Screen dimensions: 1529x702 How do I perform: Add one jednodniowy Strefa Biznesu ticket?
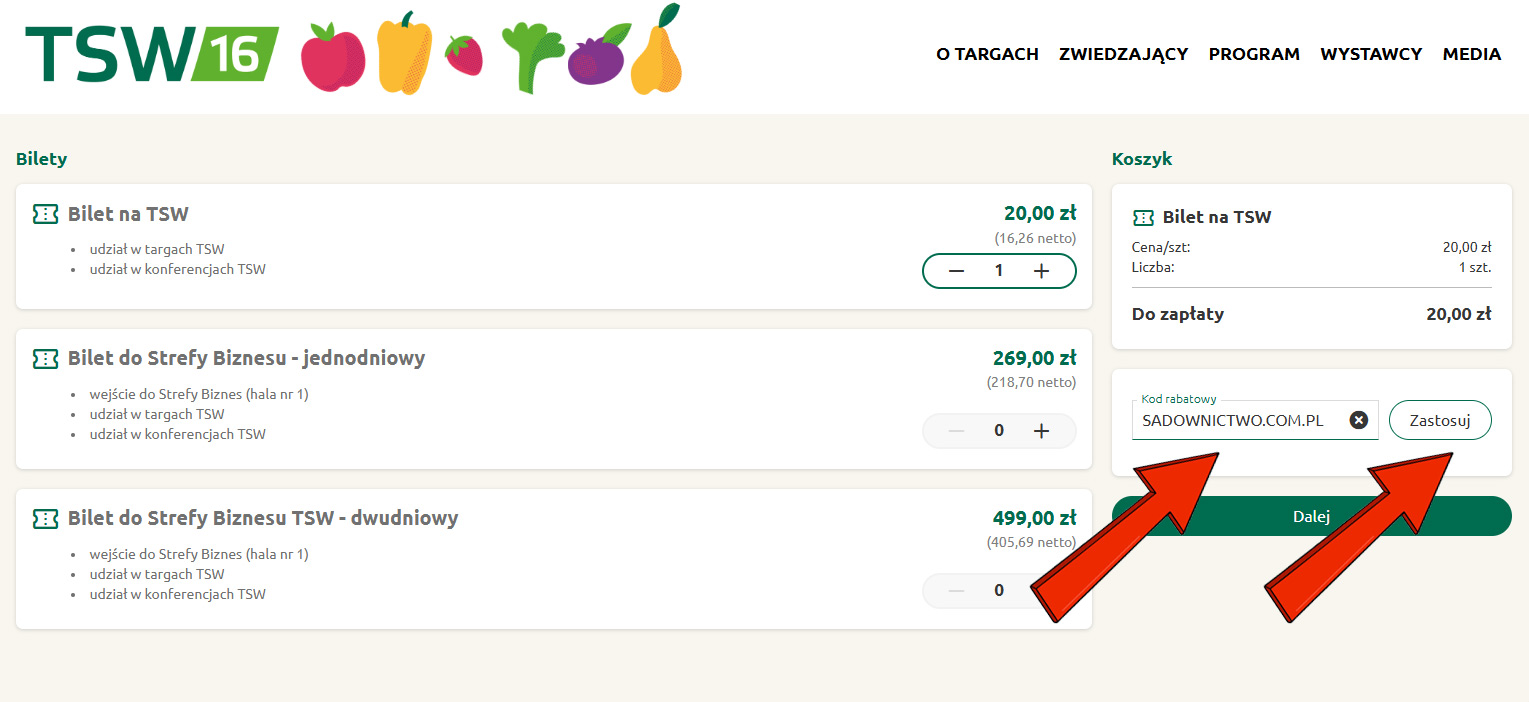1041,431
